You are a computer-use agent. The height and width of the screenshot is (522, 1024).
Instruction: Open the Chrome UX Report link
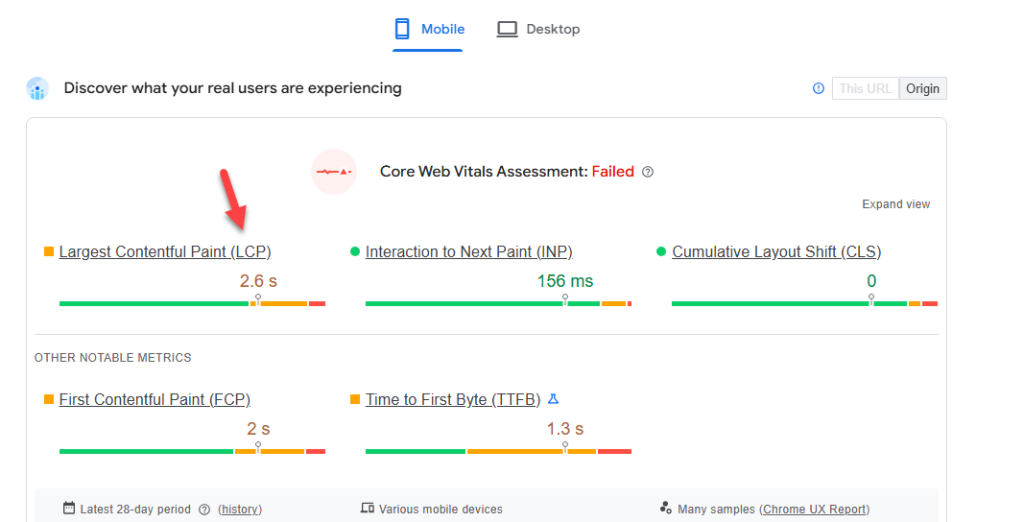point(814,510)
